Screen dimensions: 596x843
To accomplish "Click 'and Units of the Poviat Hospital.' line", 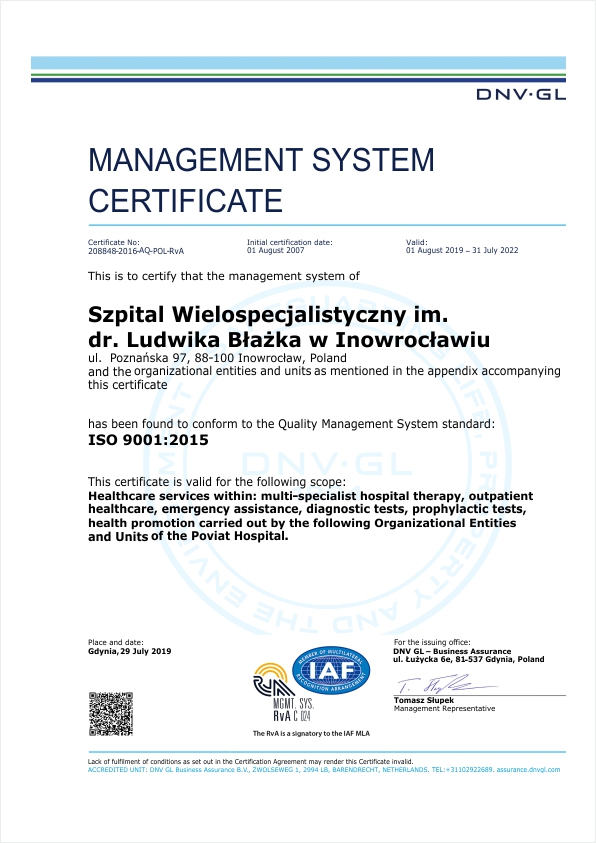I will (188, 537).
